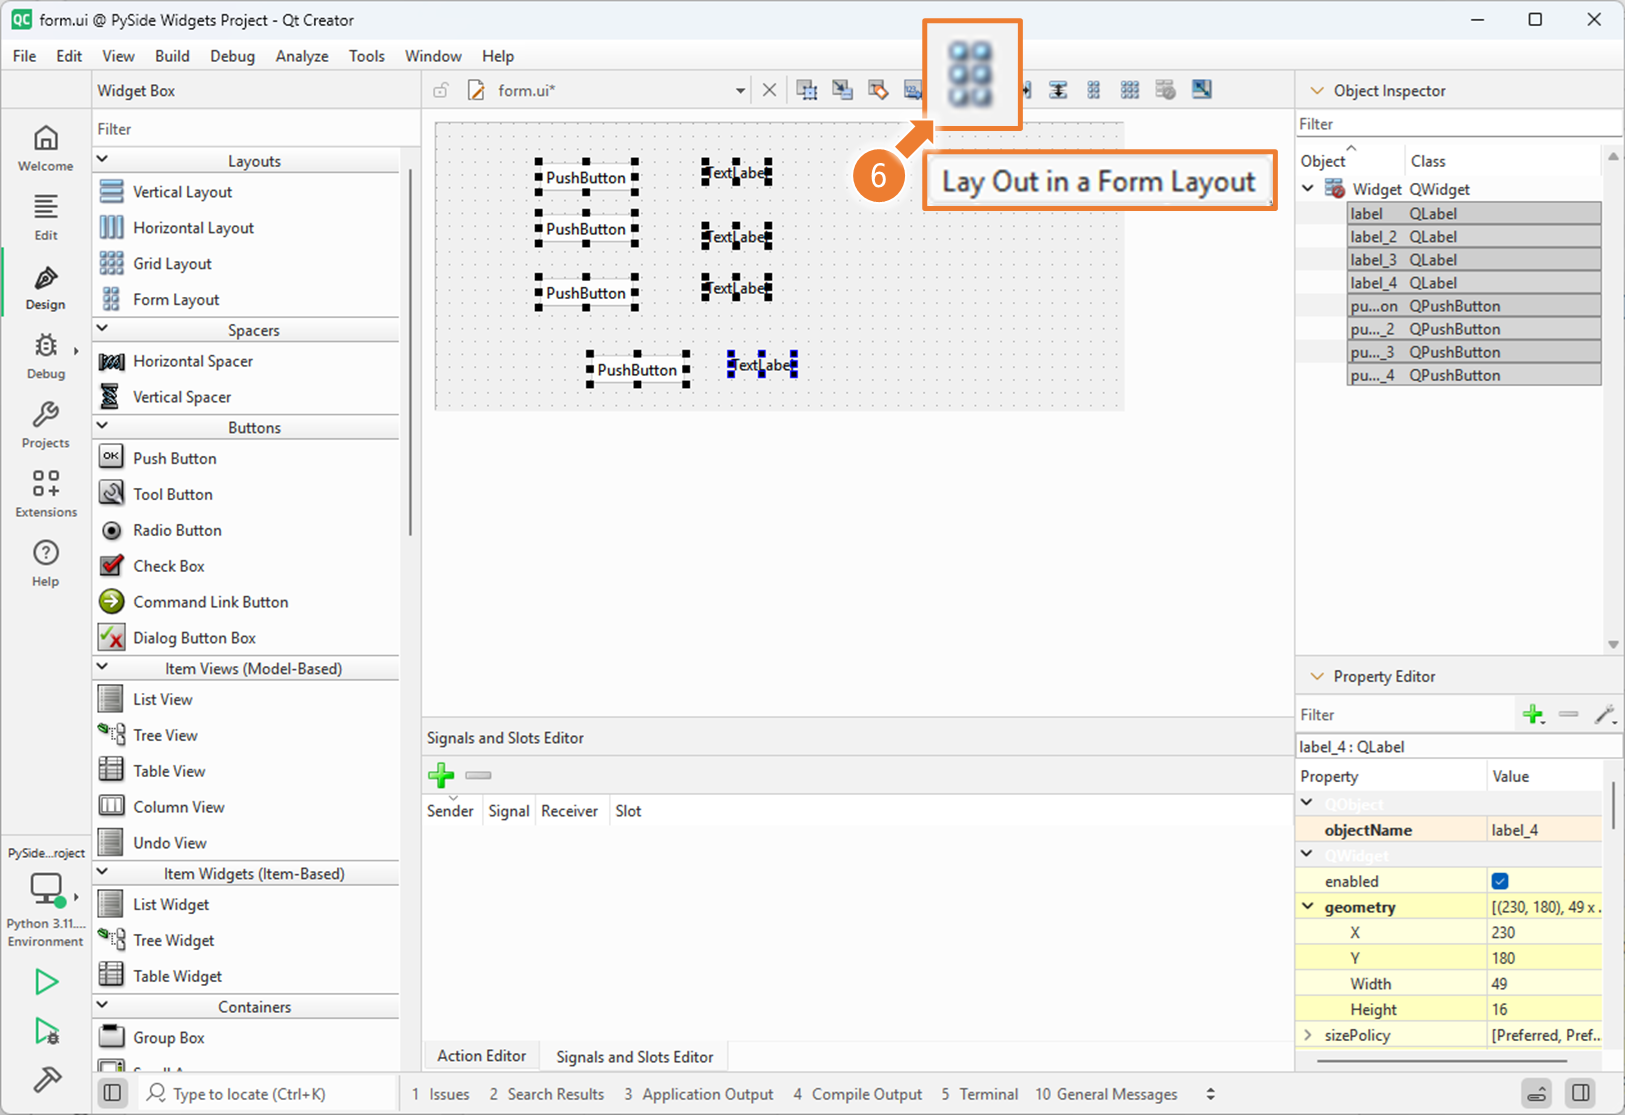The height and width of the screenshot is (1115, 1625).
Task: Open the Tools menu
Action: coord(366,56)
